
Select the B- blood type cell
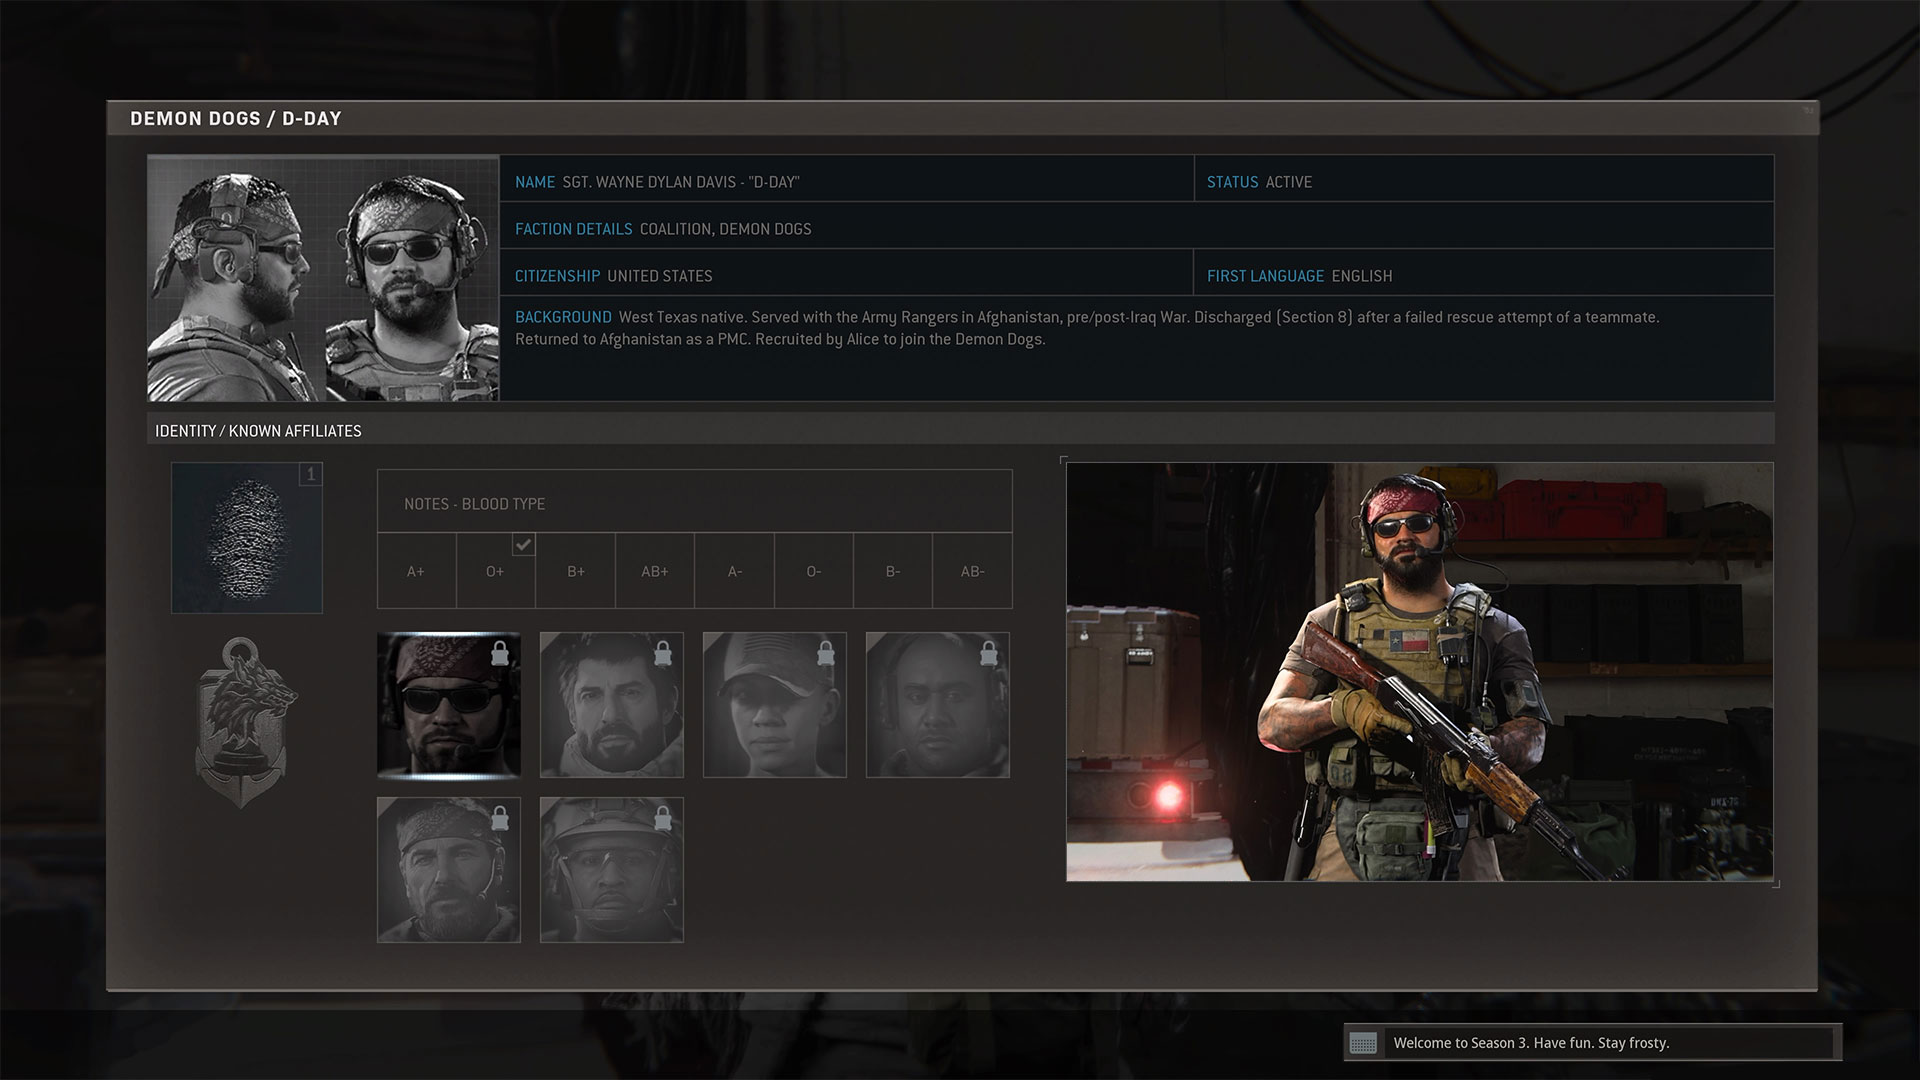coord(893,571)
